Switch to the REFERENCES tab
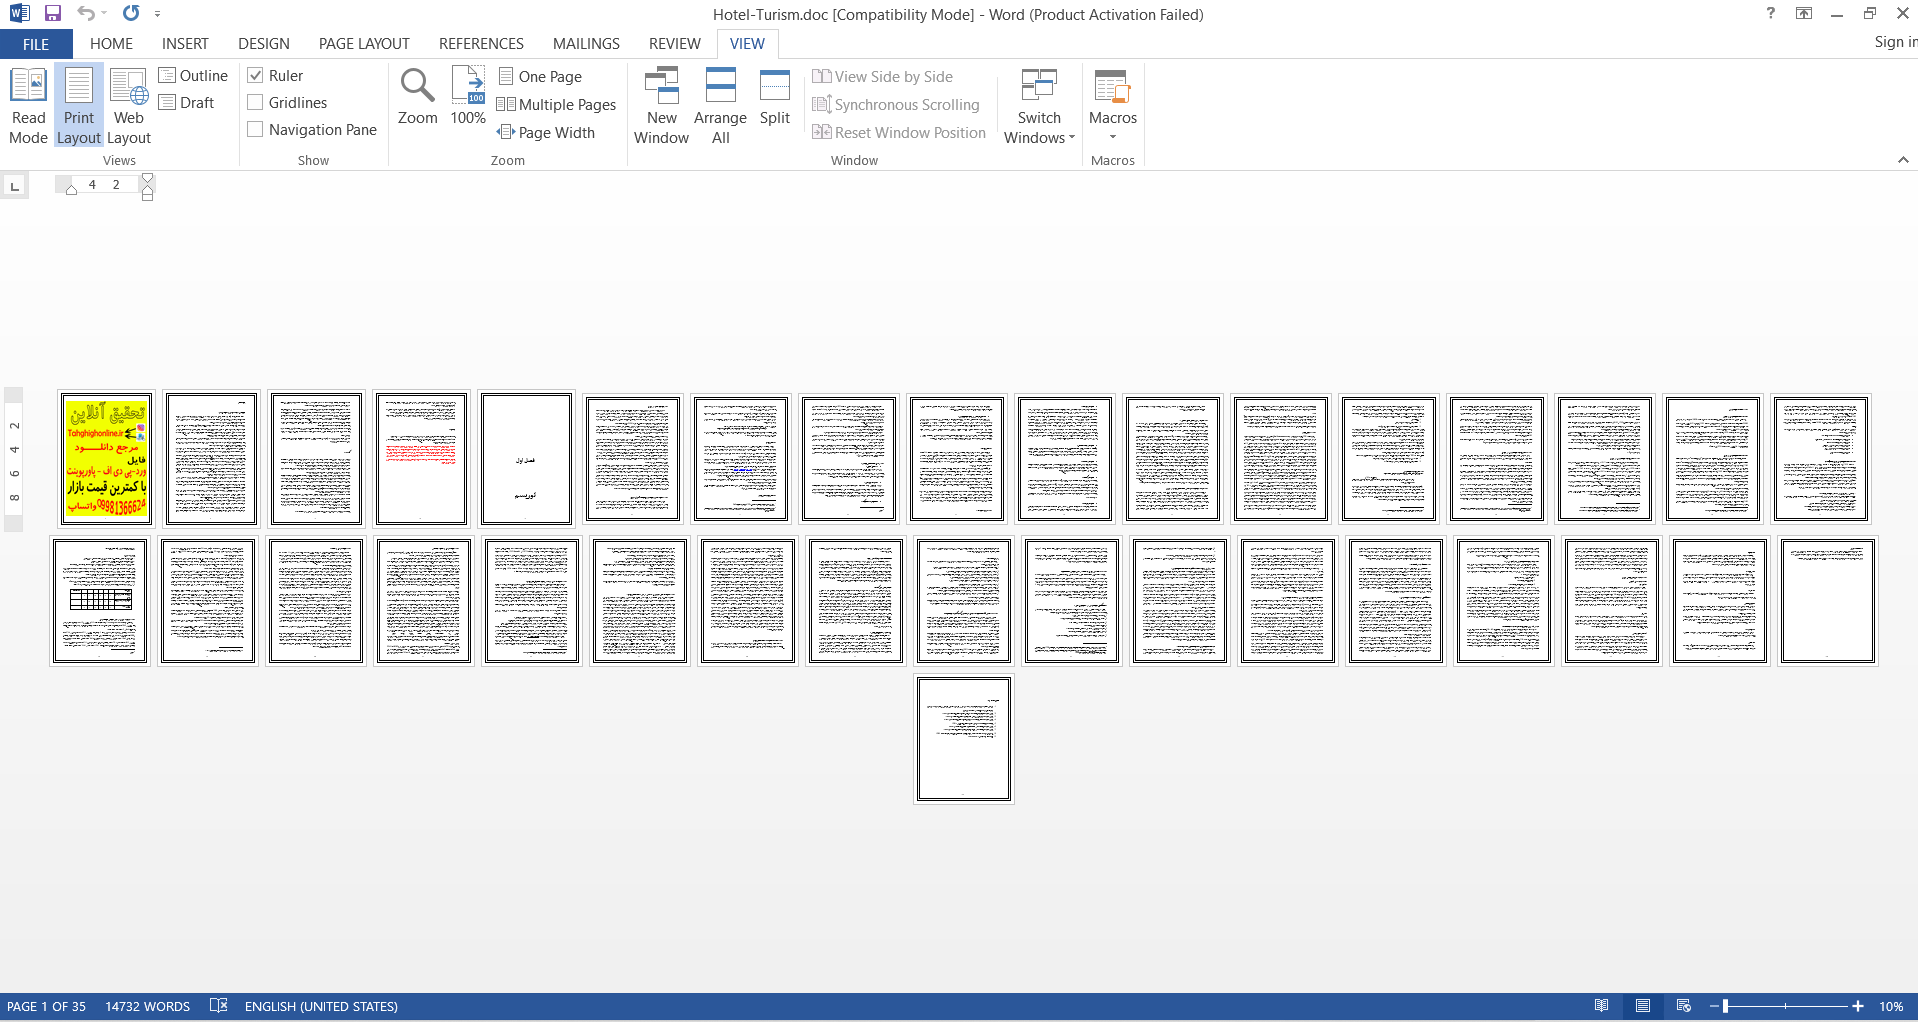 pos(481,44)
